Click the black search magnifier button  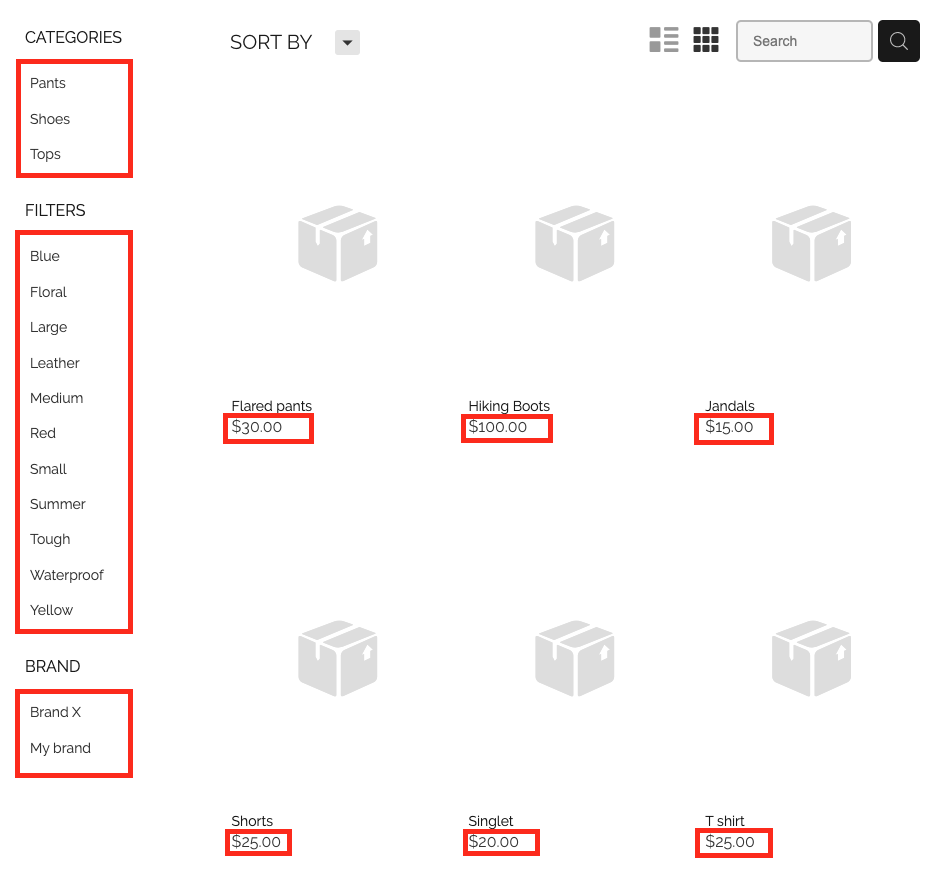pos(898,41)
